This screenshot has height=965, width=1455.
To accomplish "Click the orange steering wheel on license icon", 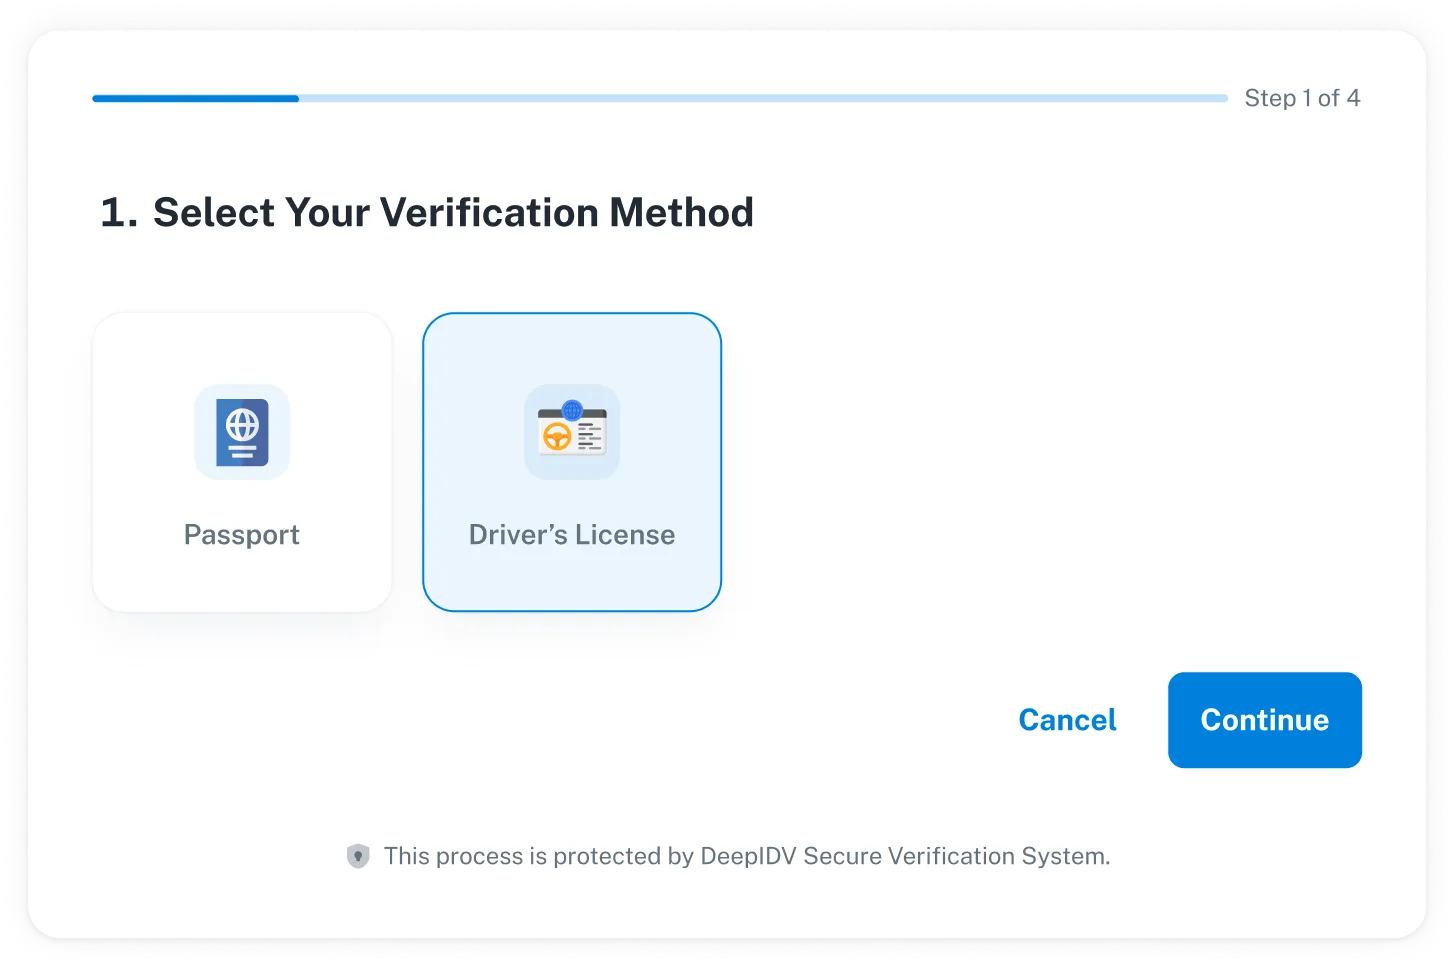I will pyautogui.click(x=557, y=436).
